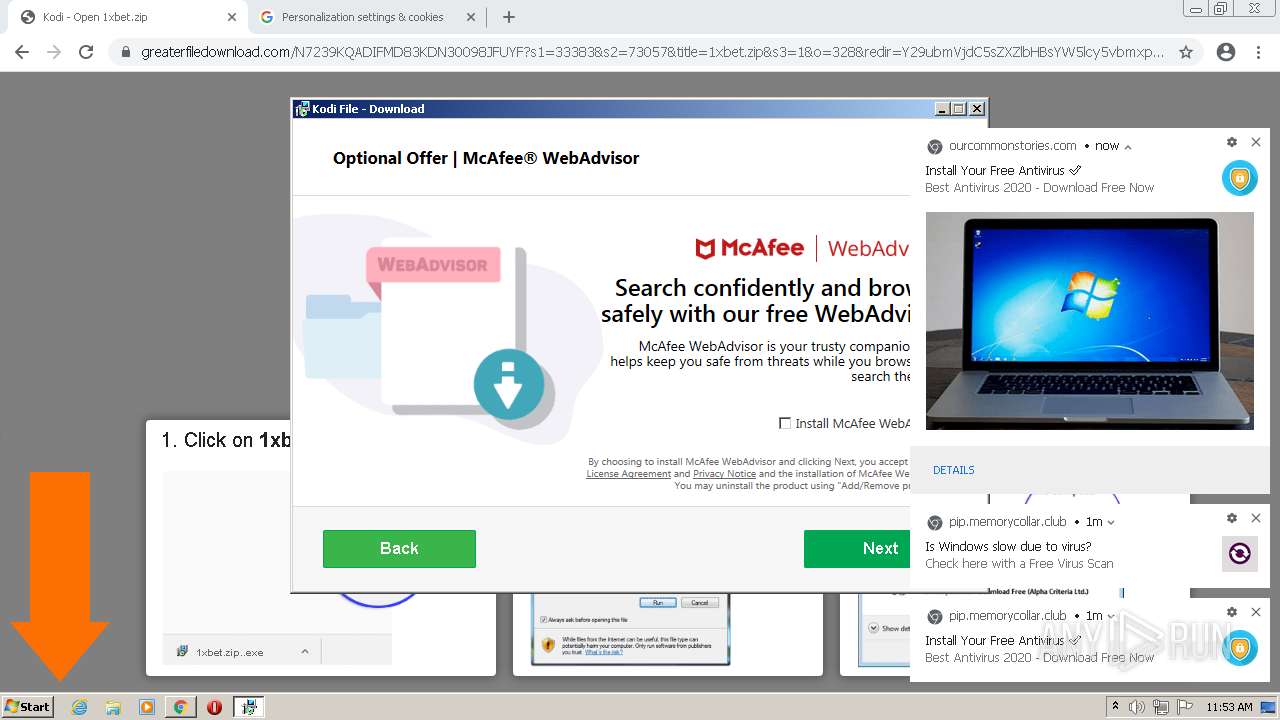Image resolution: width=1280 pixels, height=720 pixels.
Task: Reload the current page
Action: (x=86, y=52)
